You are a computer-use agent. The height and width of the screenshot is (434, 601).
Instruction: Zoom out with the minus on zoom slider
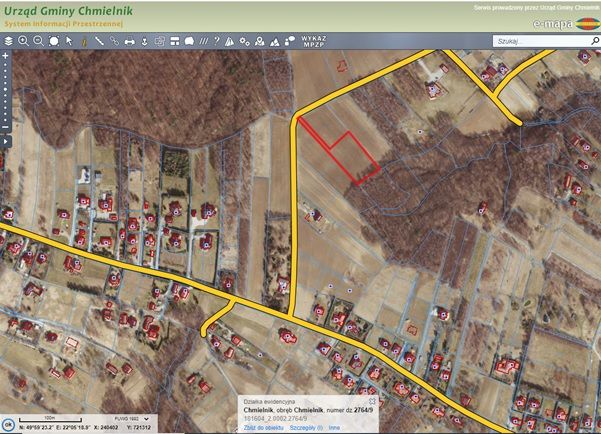coord(5,127)
